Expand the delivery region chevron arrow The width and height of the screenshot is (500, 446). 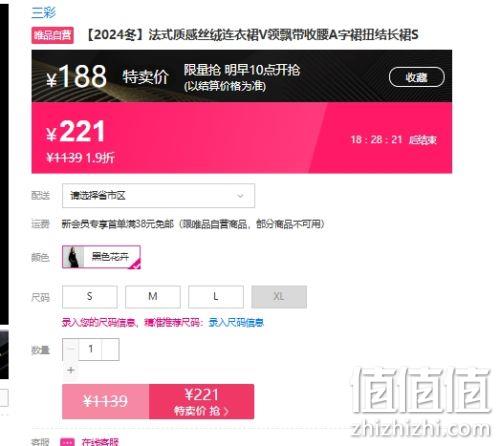(240, 196)
